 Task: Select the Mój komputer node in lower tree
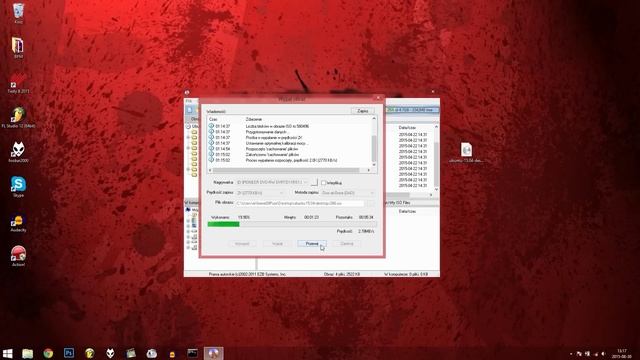[x=191, y=209]
